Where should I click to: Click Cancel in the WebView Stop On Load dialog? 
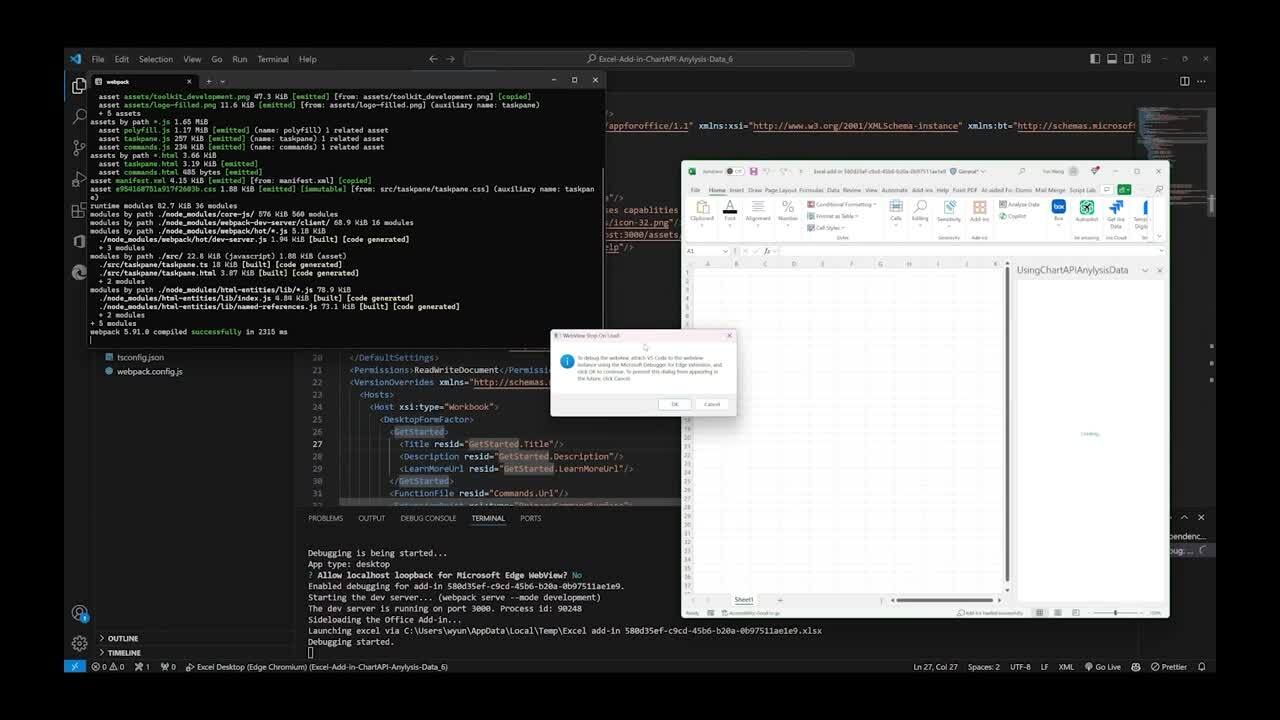(x=712, y=404)
